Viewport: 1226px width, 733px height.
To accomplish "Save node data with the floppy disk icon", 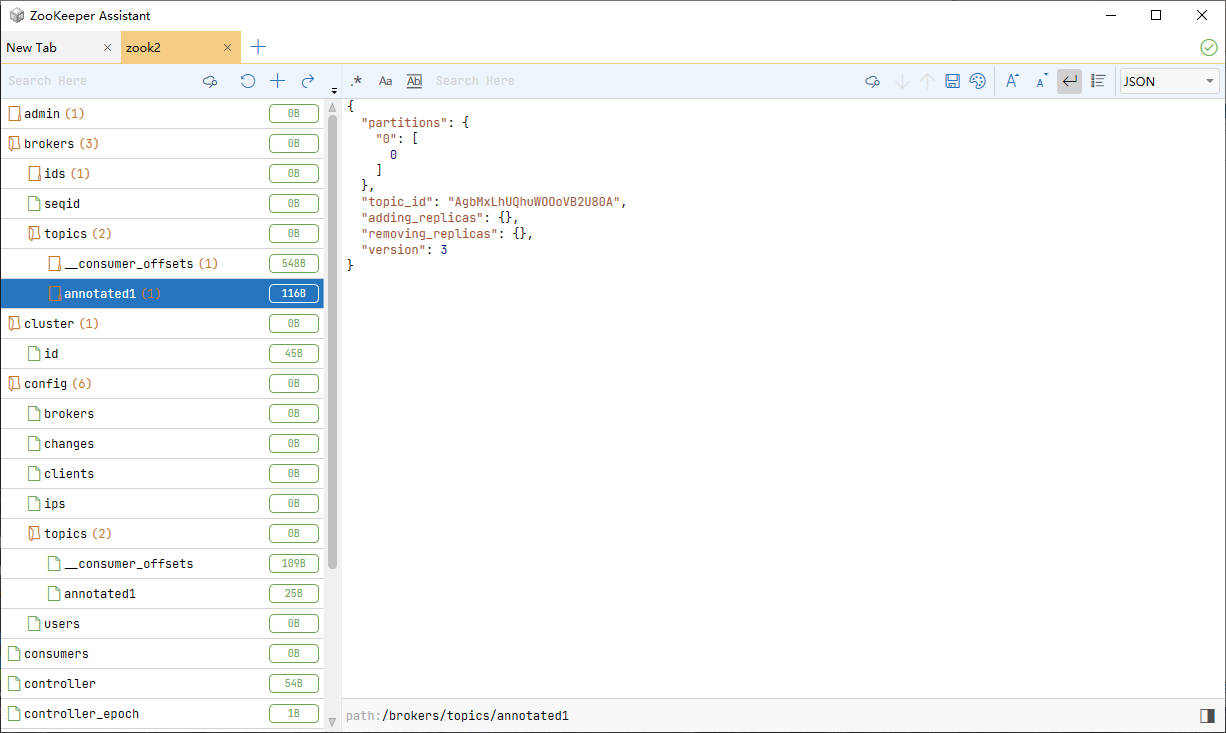I will 952,81.
